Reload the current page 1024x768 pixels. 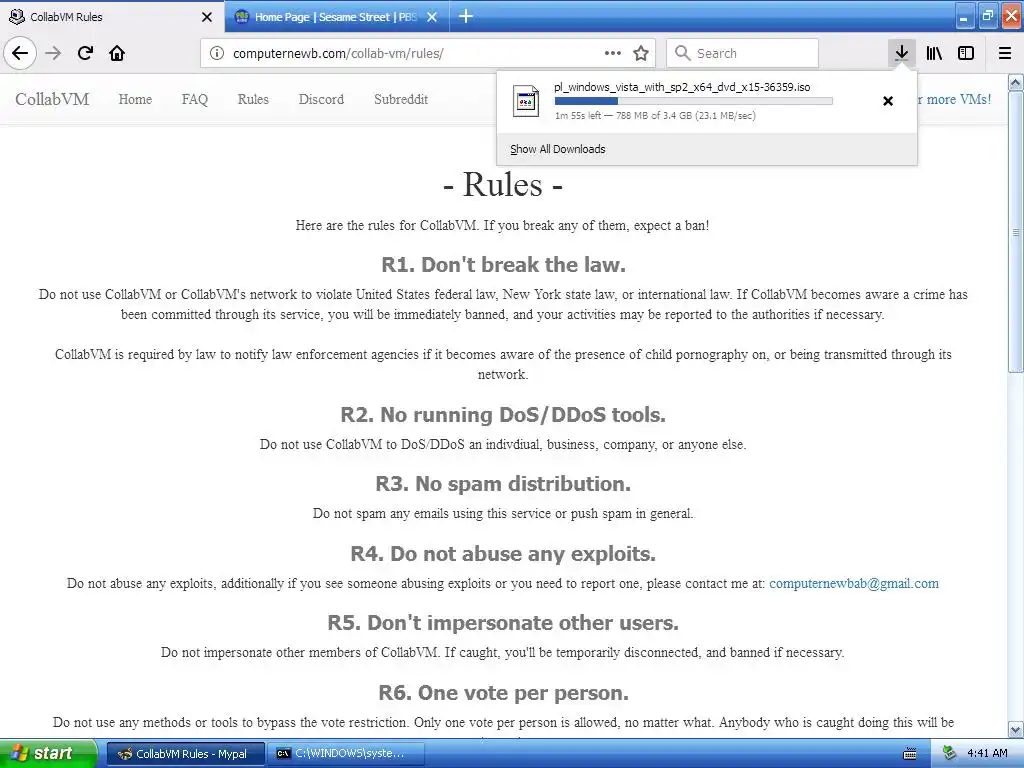pyautogui.click(x=85, y=53)
